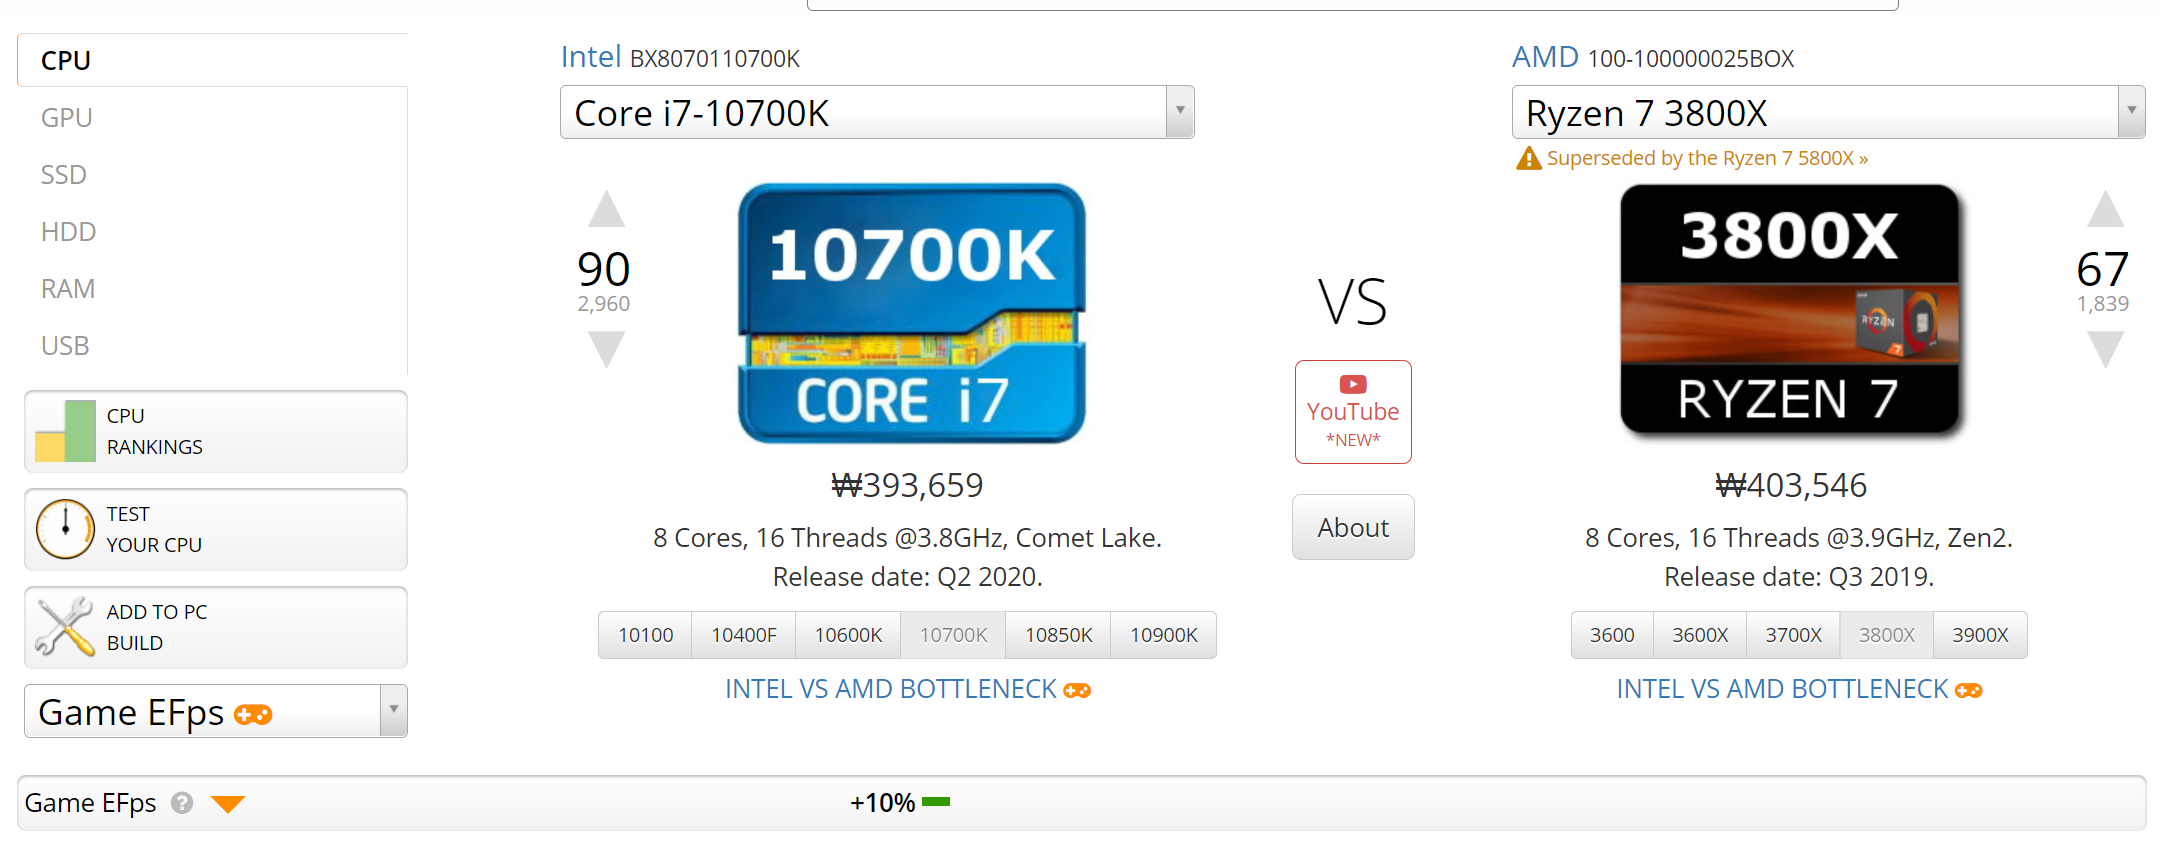Upvote the Core i7-10700K arrow
2159x849 pixels.
[606, 209]
